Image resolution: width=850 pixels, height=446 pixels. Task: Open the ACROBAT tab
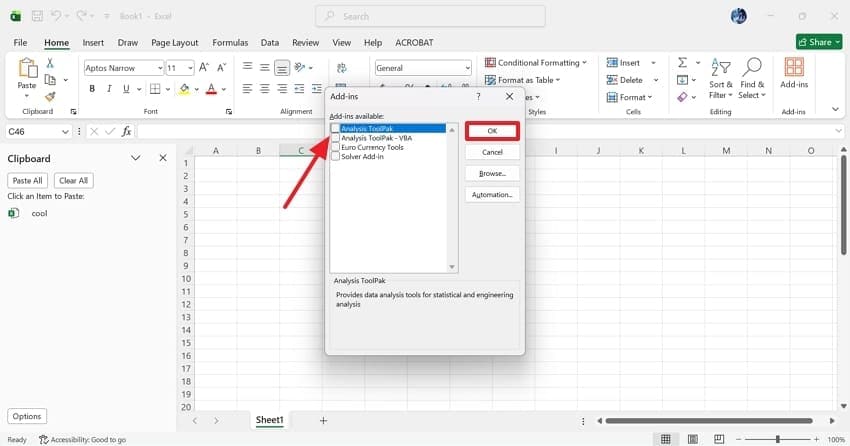[x=414, y=42]
